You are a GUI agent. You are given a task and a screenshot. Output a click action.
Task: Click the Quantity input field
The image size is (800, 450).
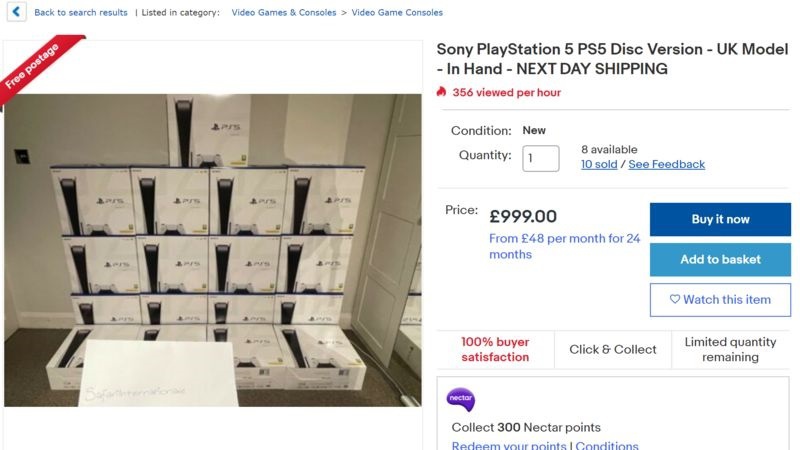click(541, 158)
